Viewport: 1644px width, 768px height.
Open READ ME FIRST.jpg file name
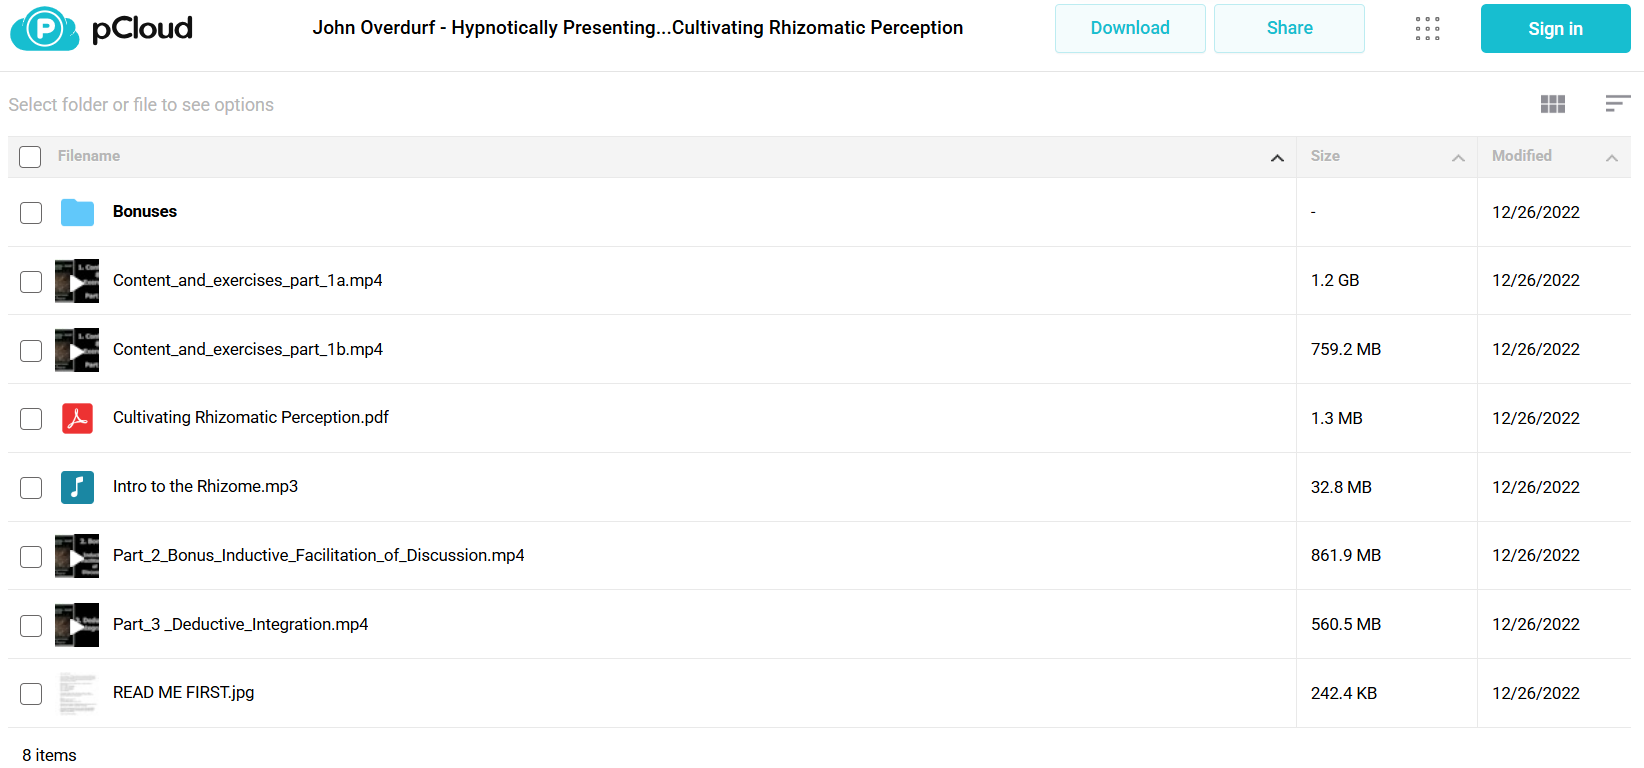pos(183,693)
